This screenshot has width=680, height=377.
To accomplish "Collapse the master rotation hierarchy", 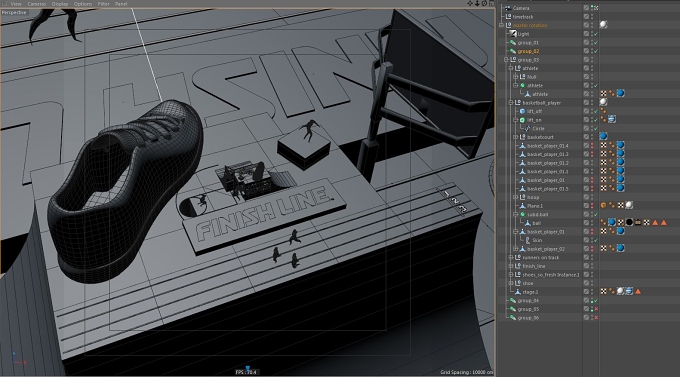I will point(502,25).
